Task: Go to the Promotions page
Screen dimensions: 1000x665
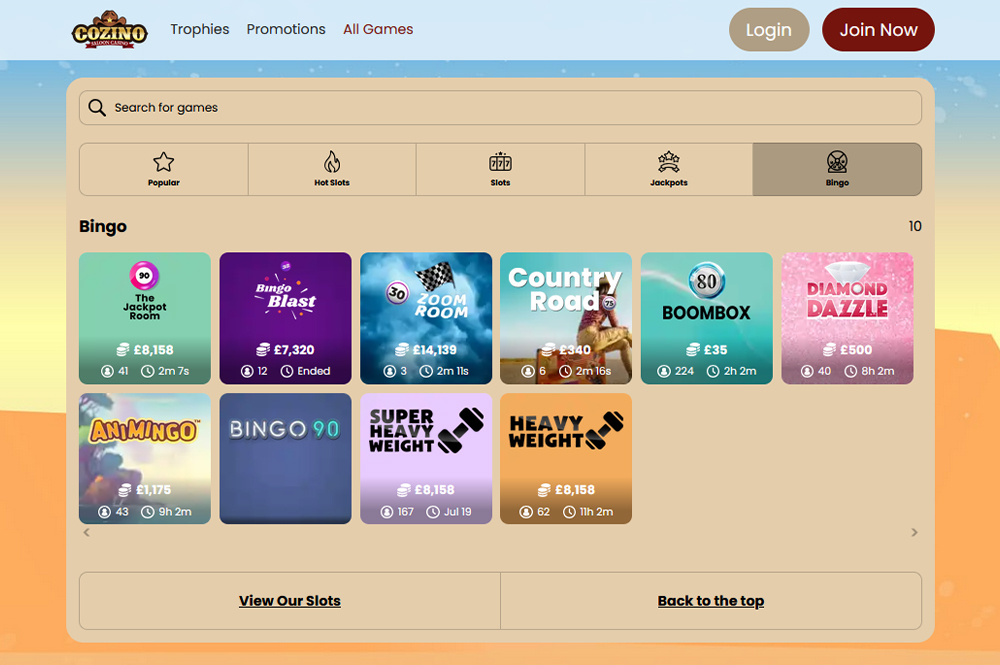Action: pos(286,29)
